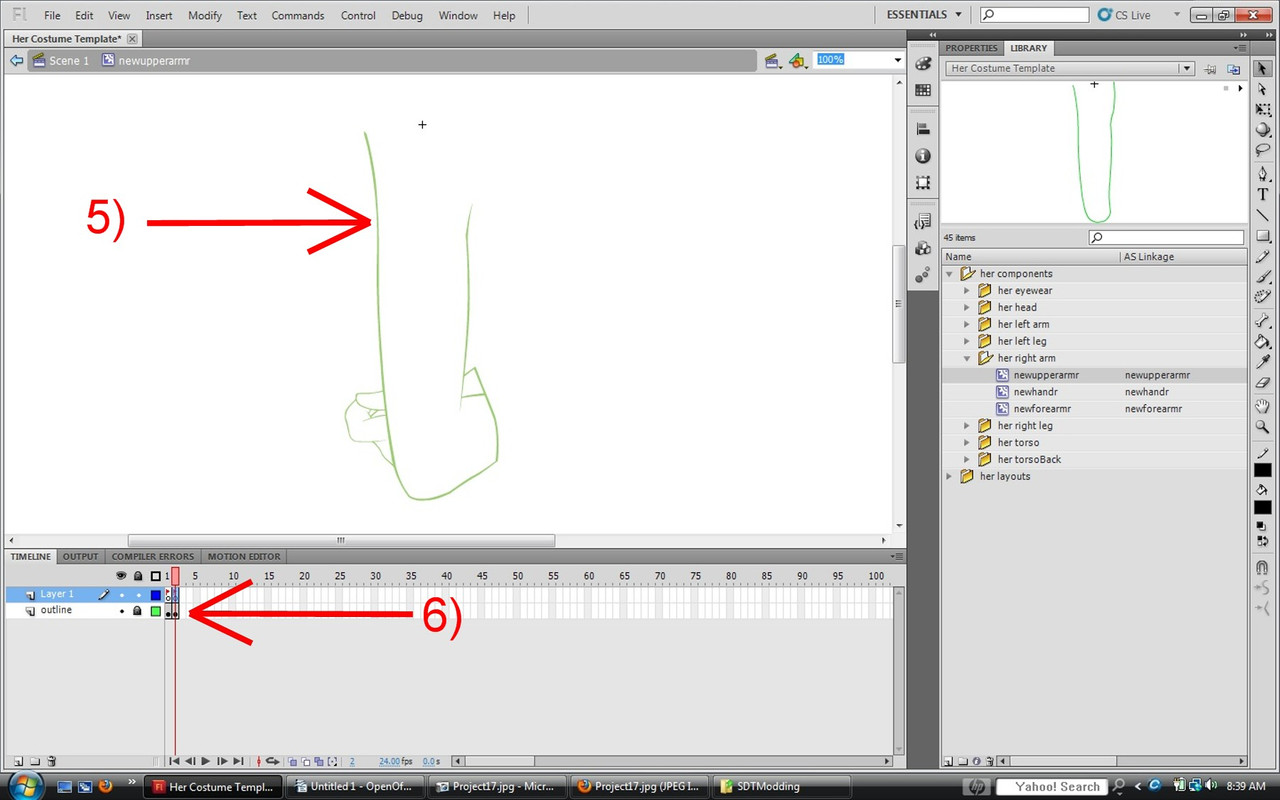The image size is (1280, 800).
Task: Select the Text tool in tools panel
Action: click(1263, 194)
